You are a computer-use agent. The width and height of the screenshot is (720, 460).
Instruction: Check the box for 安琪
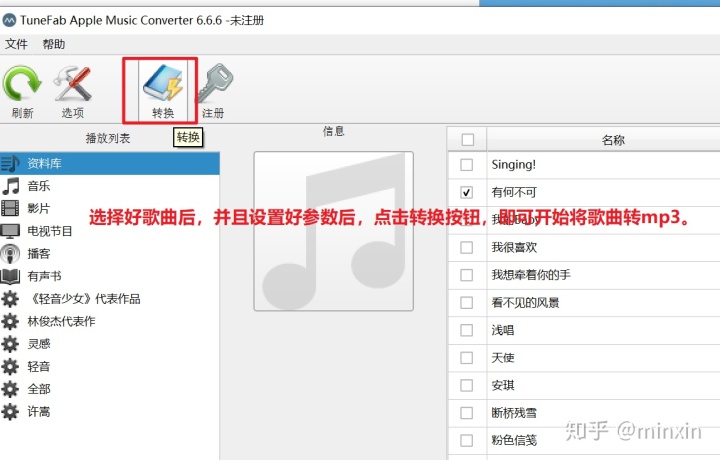[x=467, y=385]
